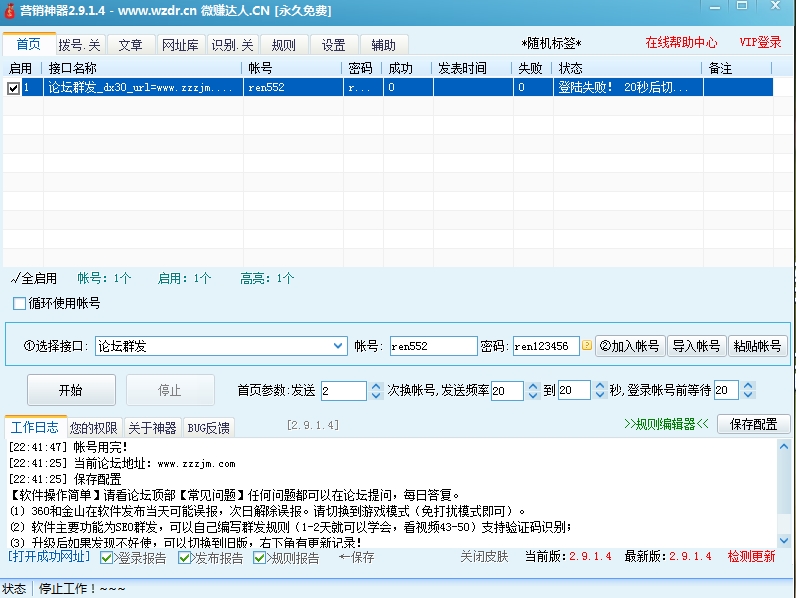The height and width of the screenshot is (598, 796).
Task: Enable the 循环使用帐号 checkbox
Action: (x=19, y=304)
